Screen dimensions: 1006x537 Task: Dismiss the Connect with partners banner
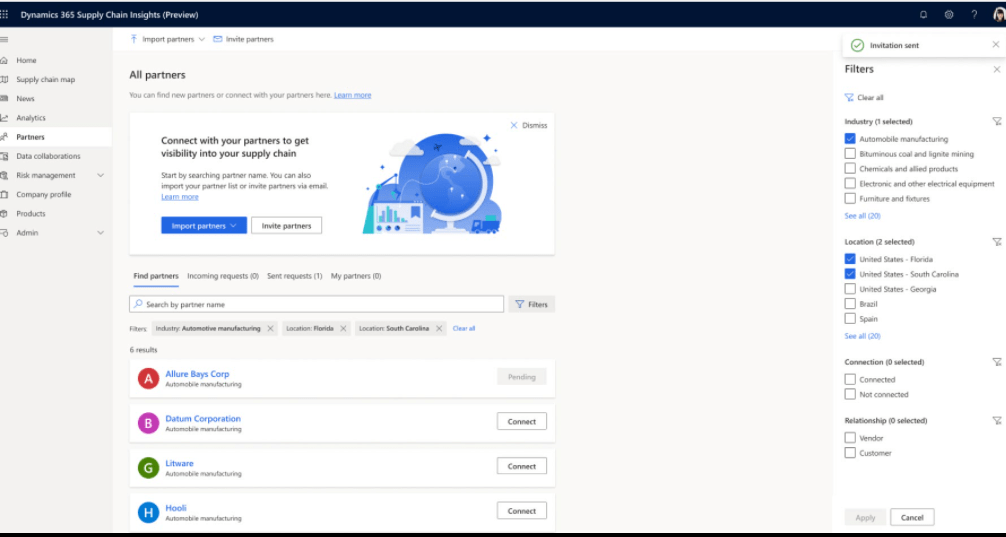[x=529, y=125]
